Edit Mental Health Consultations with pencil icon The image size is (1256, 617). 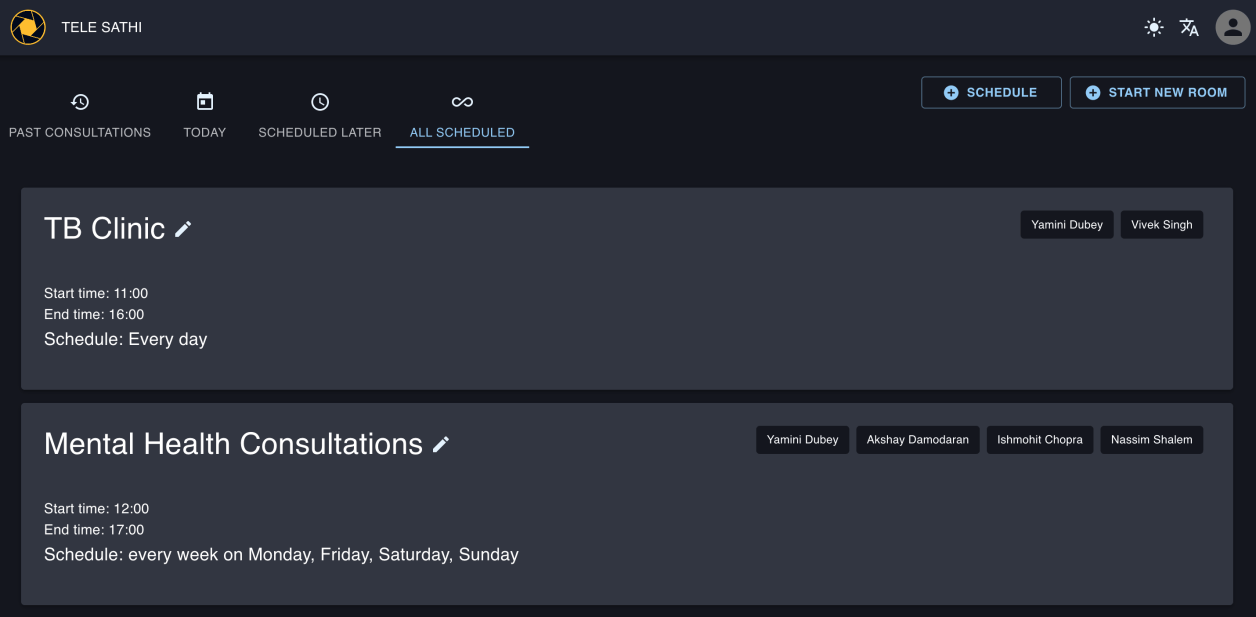click(x=441, y=444)
